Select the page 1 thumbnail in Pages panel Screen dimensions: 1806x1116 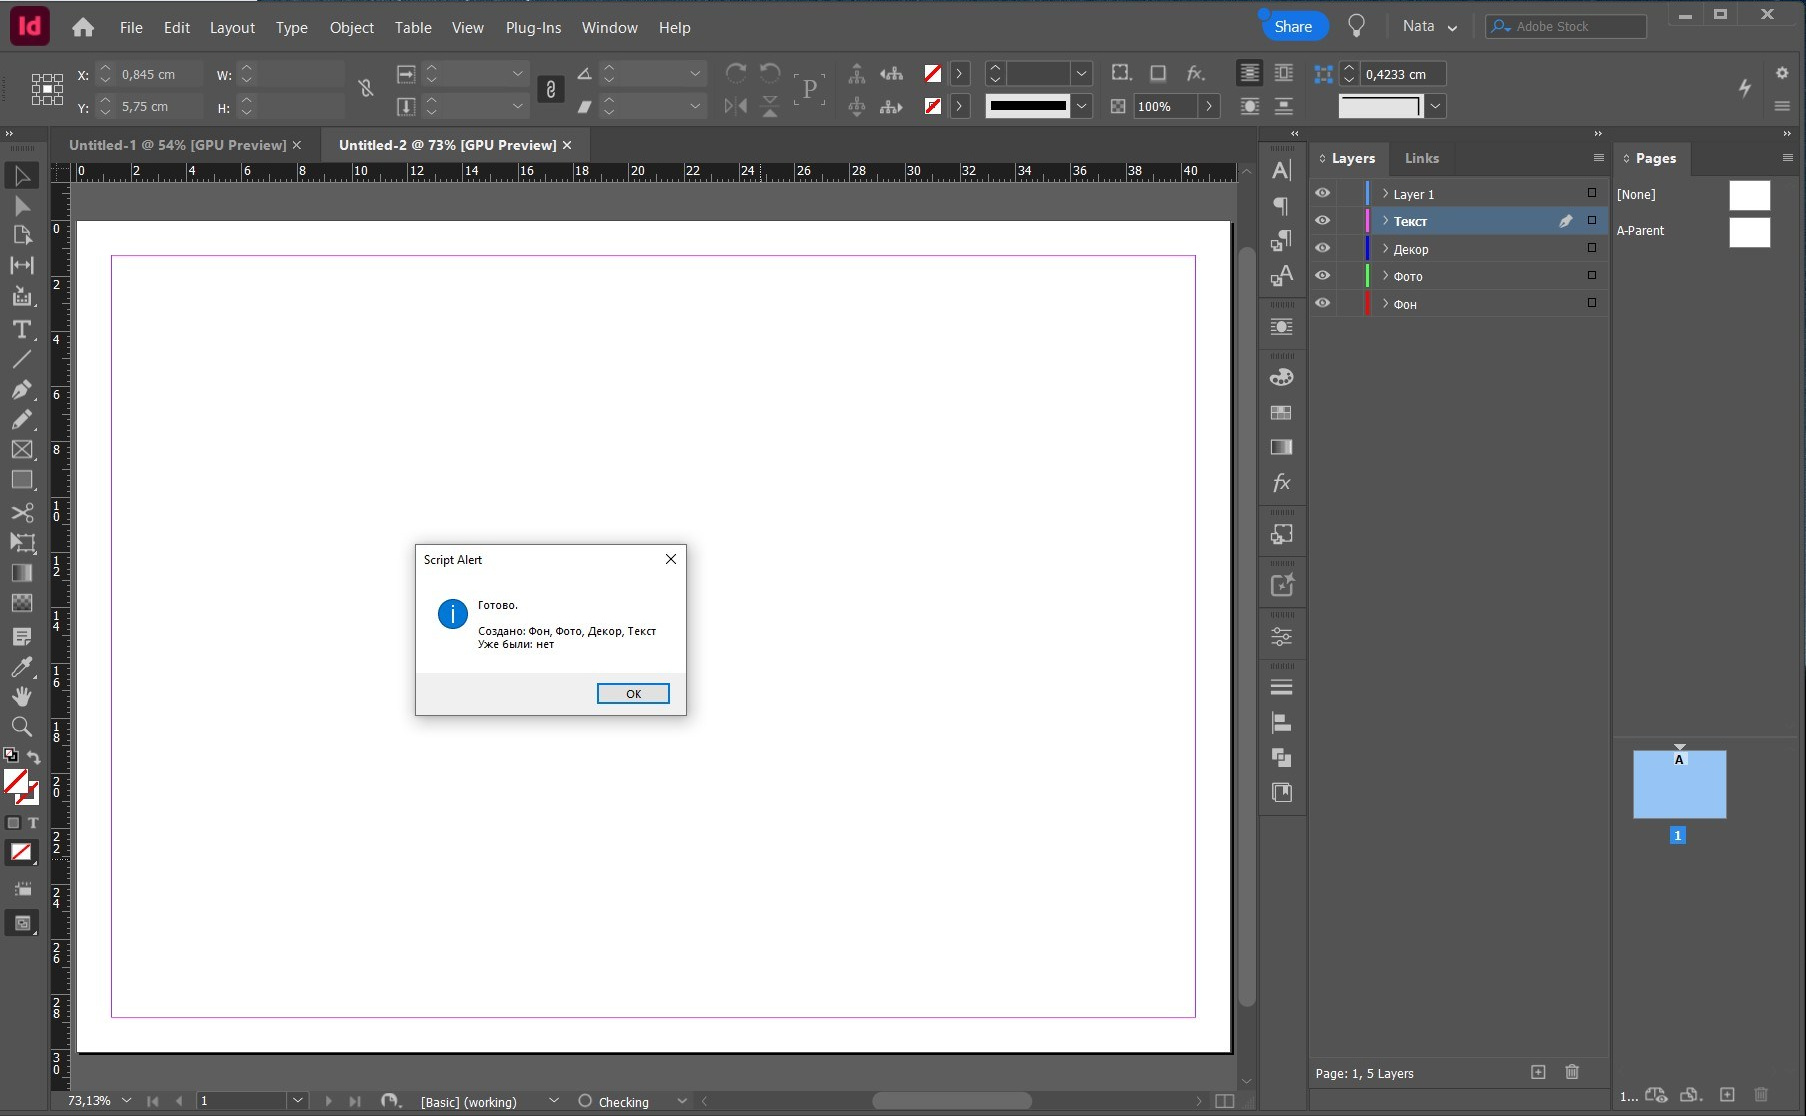1680,785
